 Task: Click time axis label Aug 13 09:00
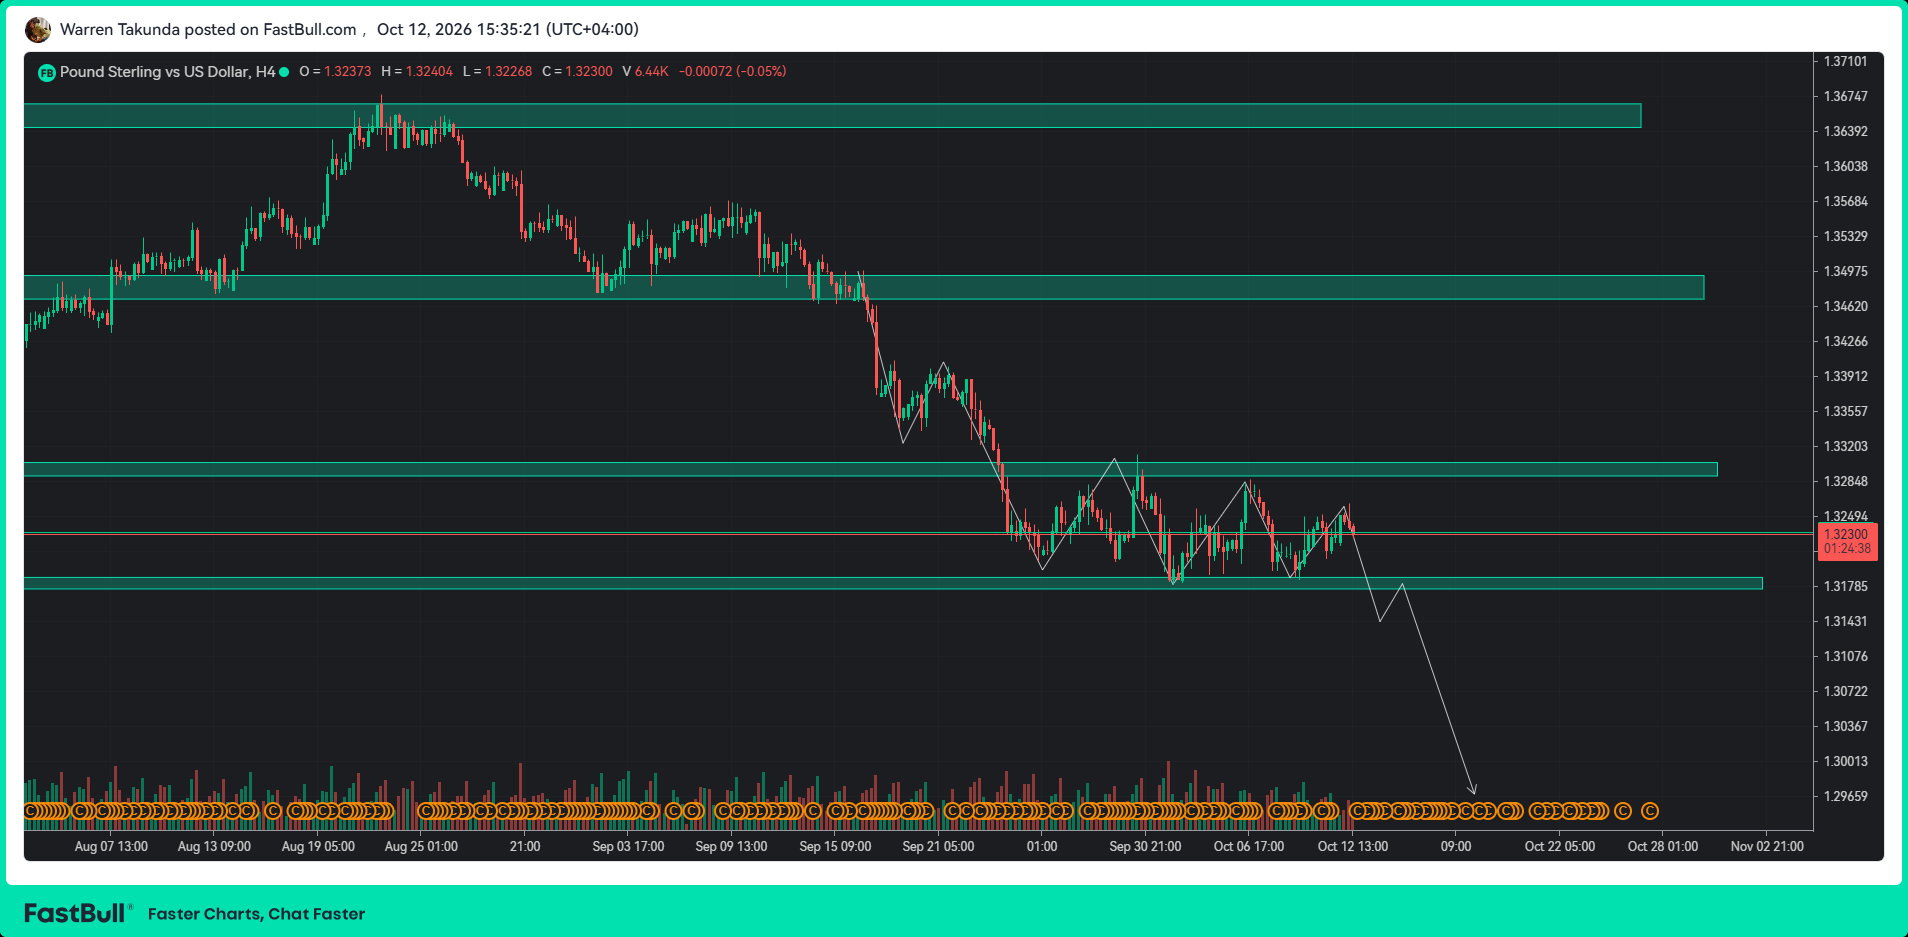click(214, 847)
